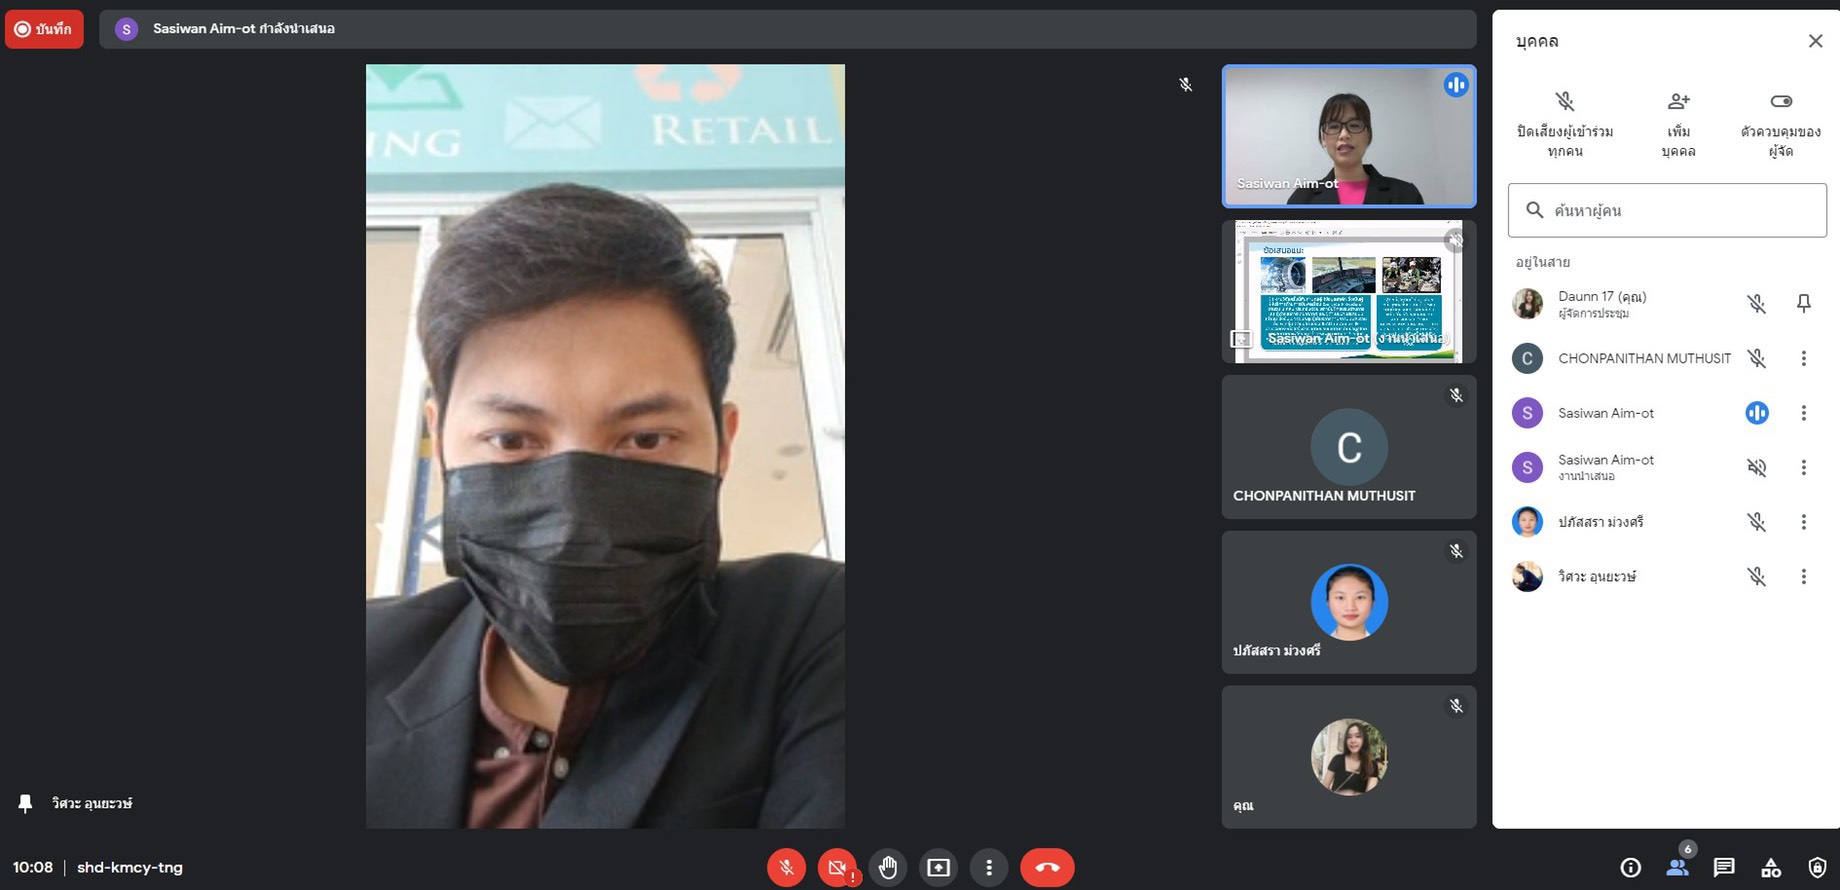Viewport: 1840px width, 890px height.
Task: Open the chat panel icon
Action: coord(1724,867)
